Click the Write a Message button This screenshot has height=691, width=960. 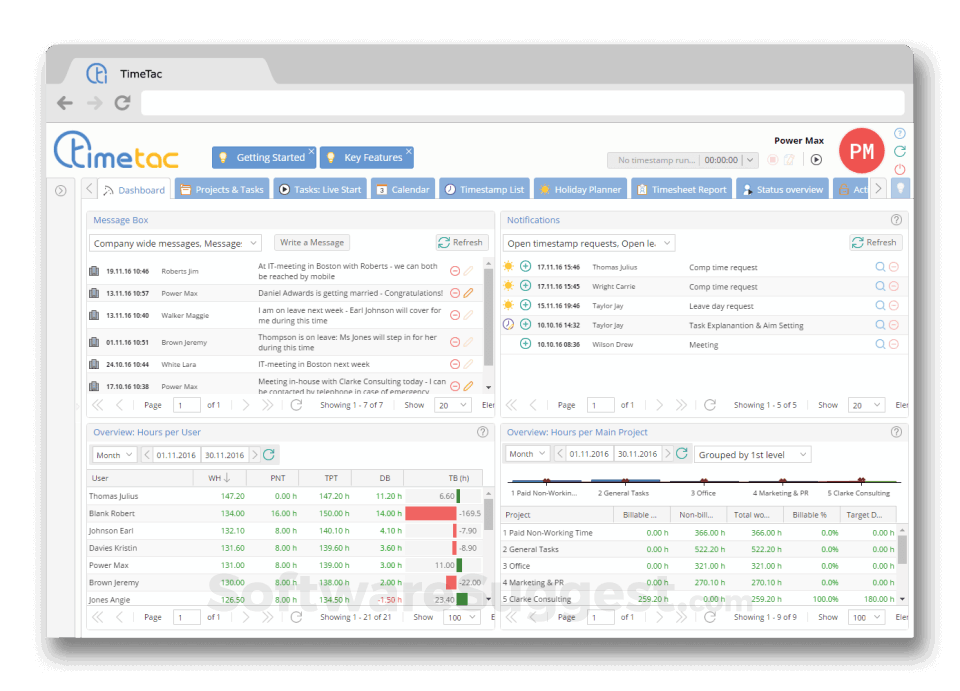point(313,242)
